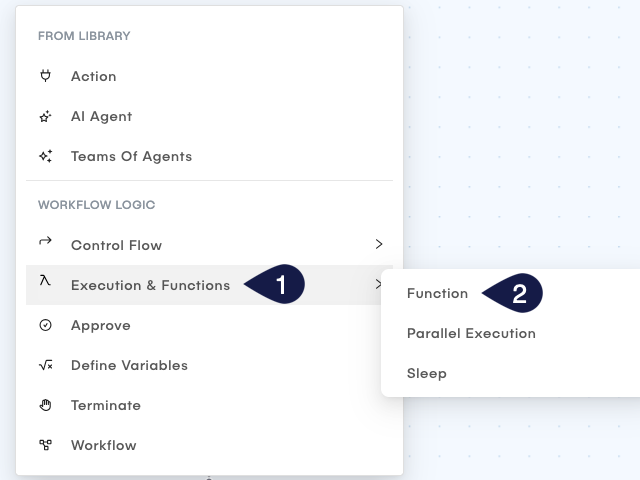The width and height of the screenshot is (640, 480).
Task: Click the lambda icon for Execution & Functions
Action: (x=45, y=283)
